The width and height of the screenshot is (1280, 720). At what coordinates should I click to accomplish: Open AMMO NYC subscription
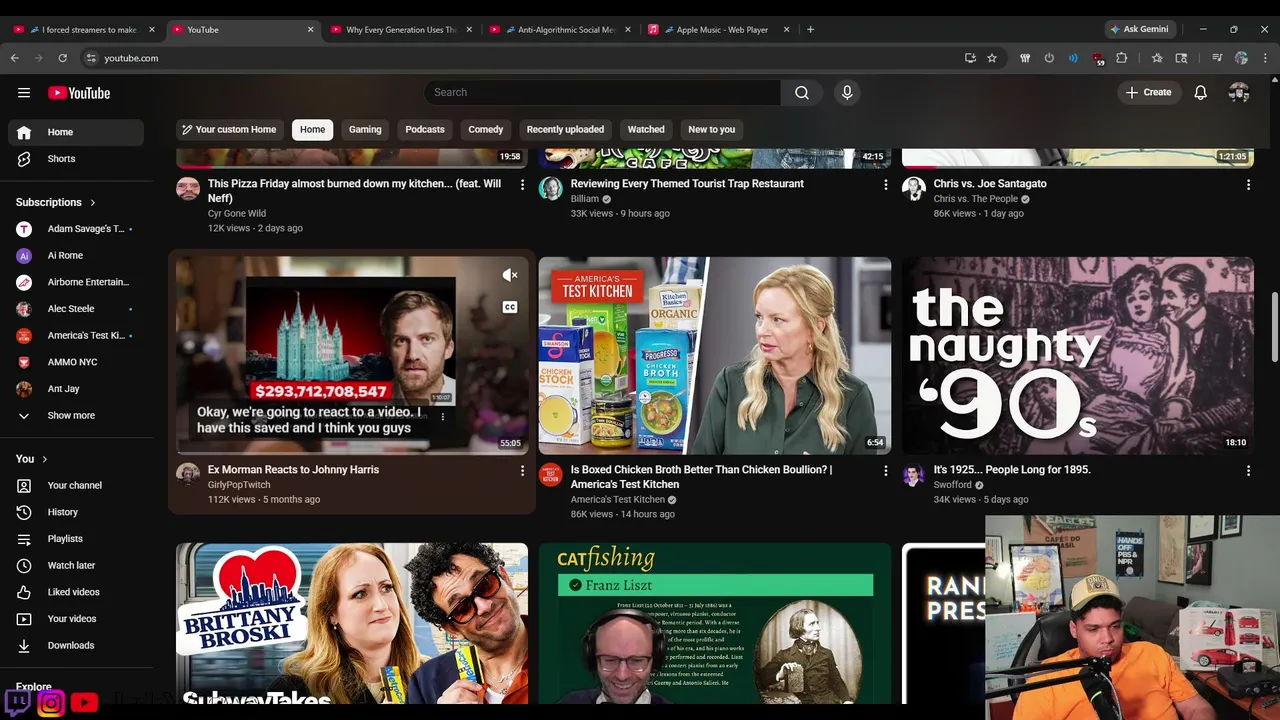(x=76, y=362)
